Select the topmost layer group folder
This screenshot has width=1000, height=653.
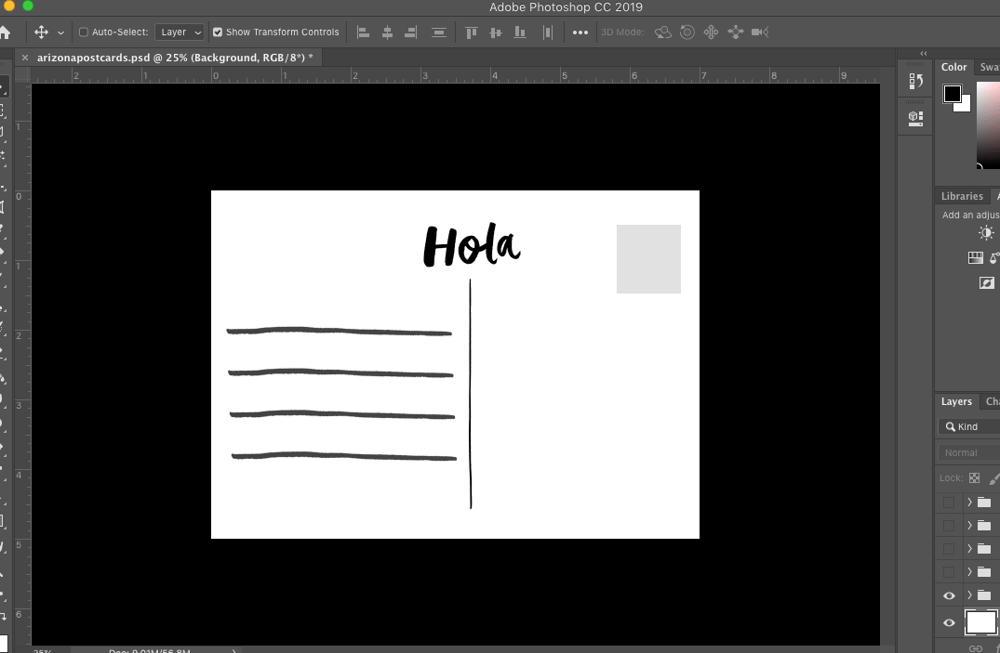click(x=984, y=503)
